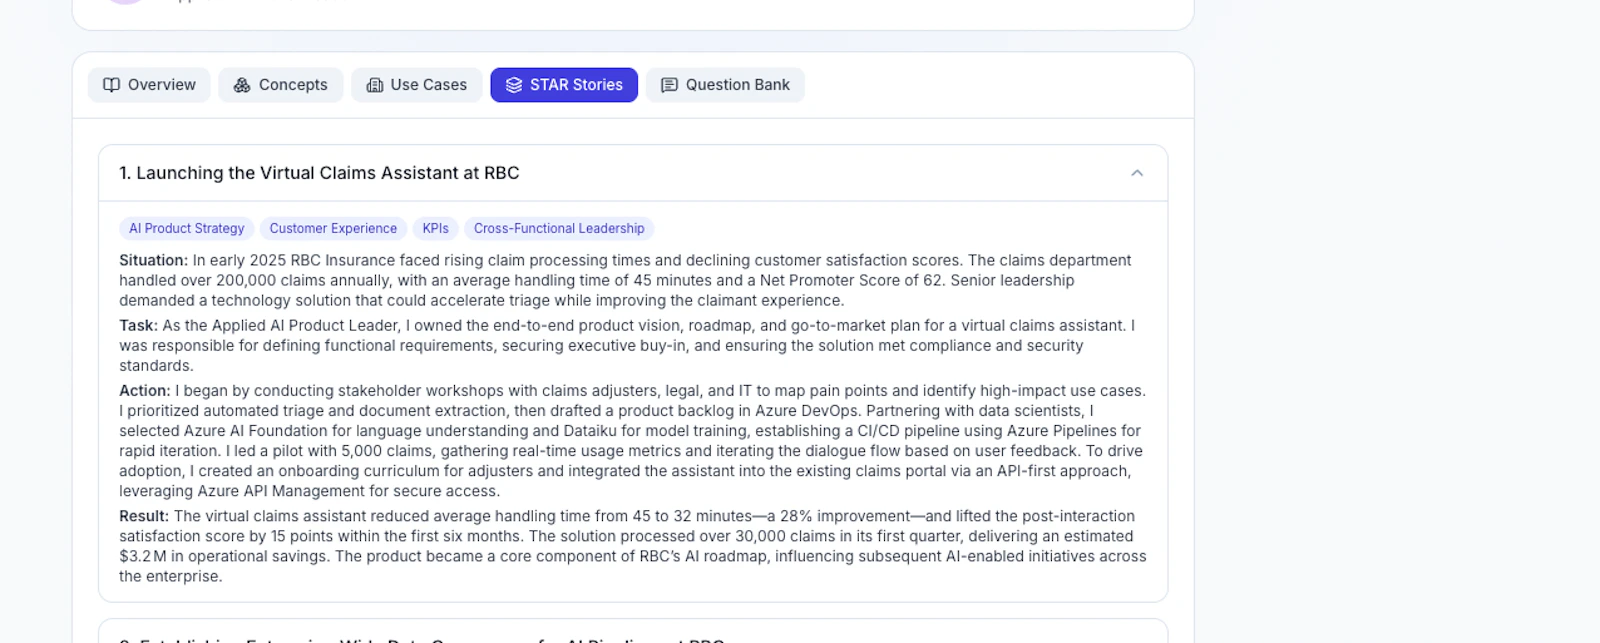Click the KPIs tag

pos(436,229)
